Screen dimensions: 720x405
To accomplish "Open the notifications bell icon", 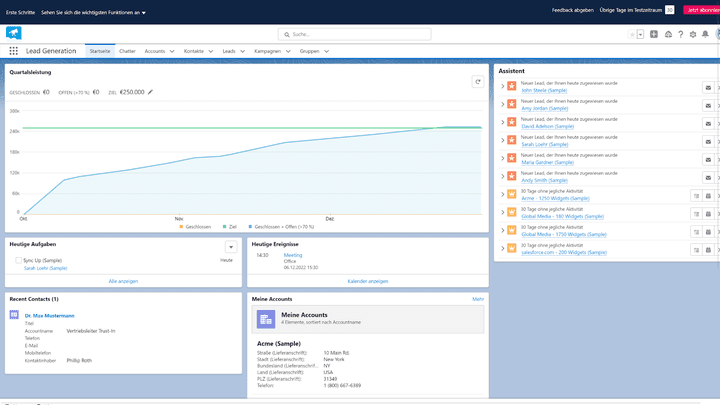I will click(x=705, y=34).
